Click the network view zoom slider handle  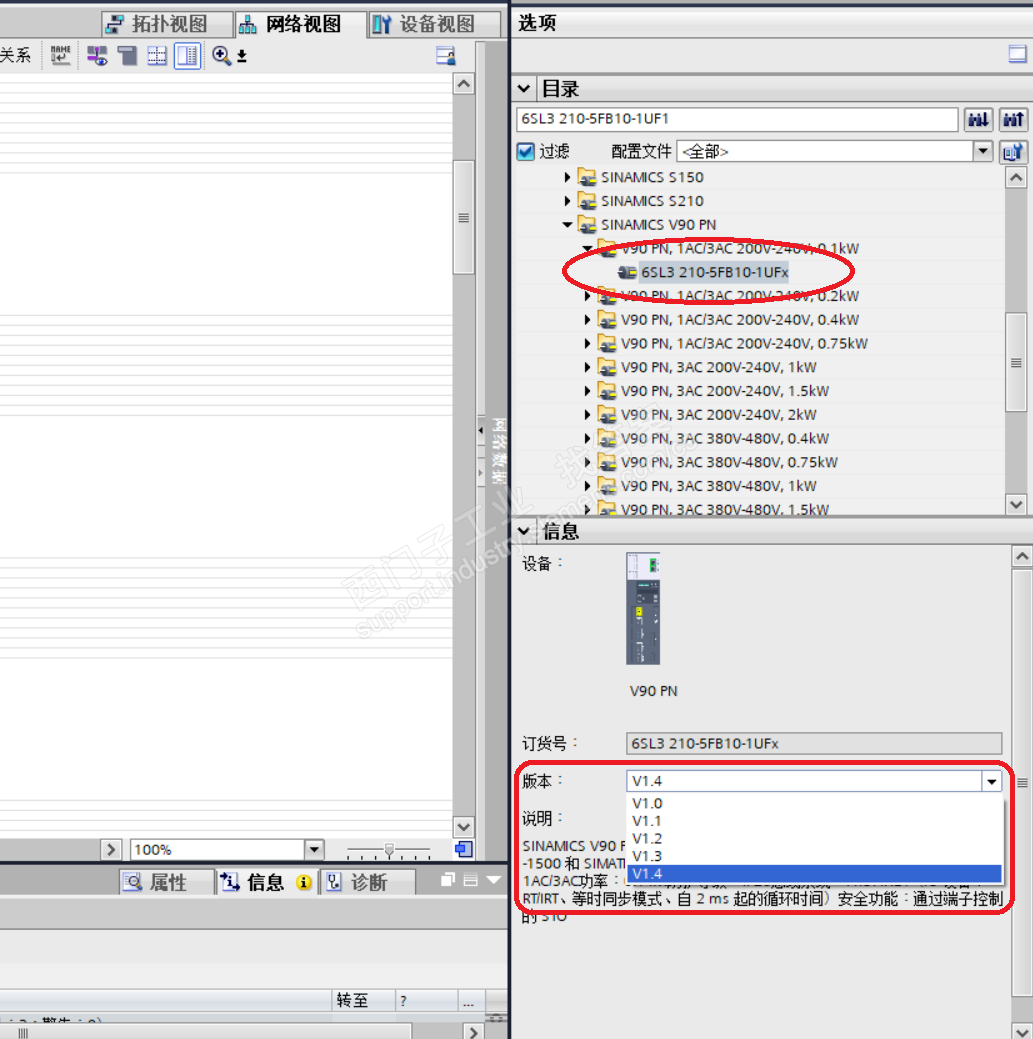(390, 849)
